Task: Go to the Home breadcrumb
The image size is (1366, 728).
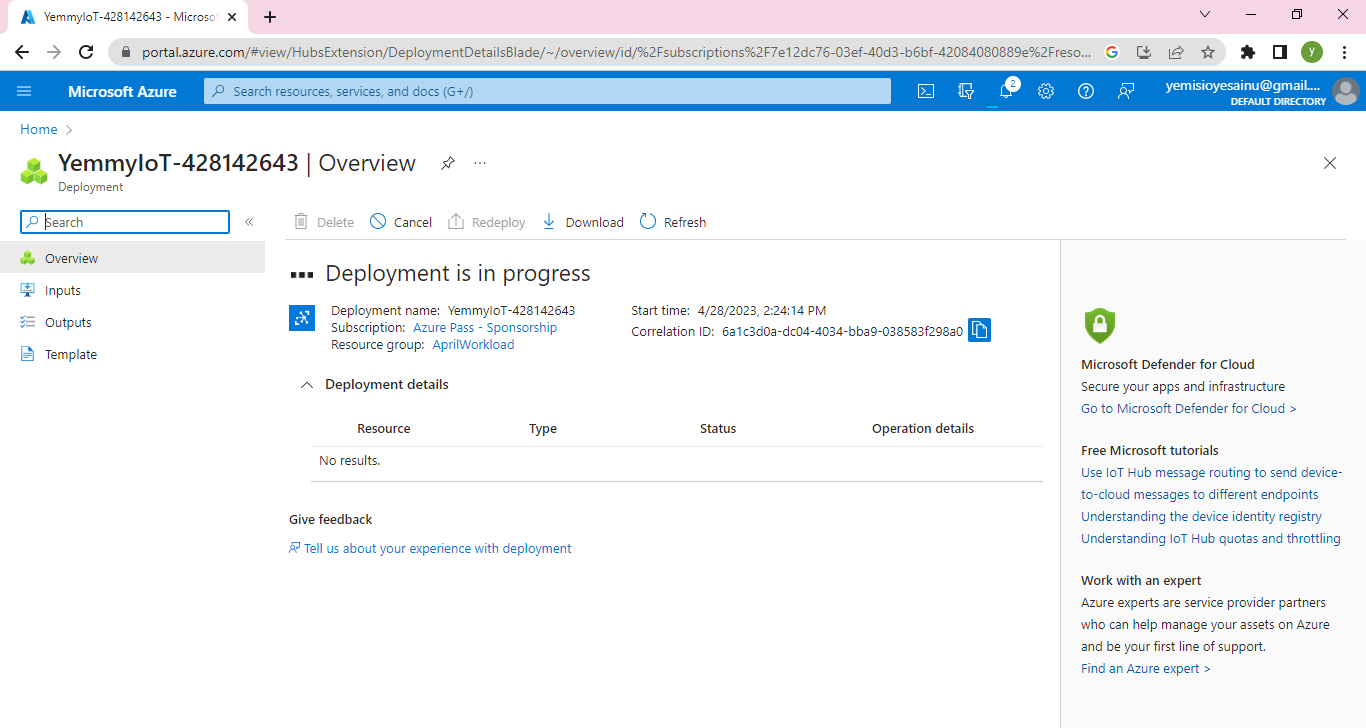Action: [39, 129]
